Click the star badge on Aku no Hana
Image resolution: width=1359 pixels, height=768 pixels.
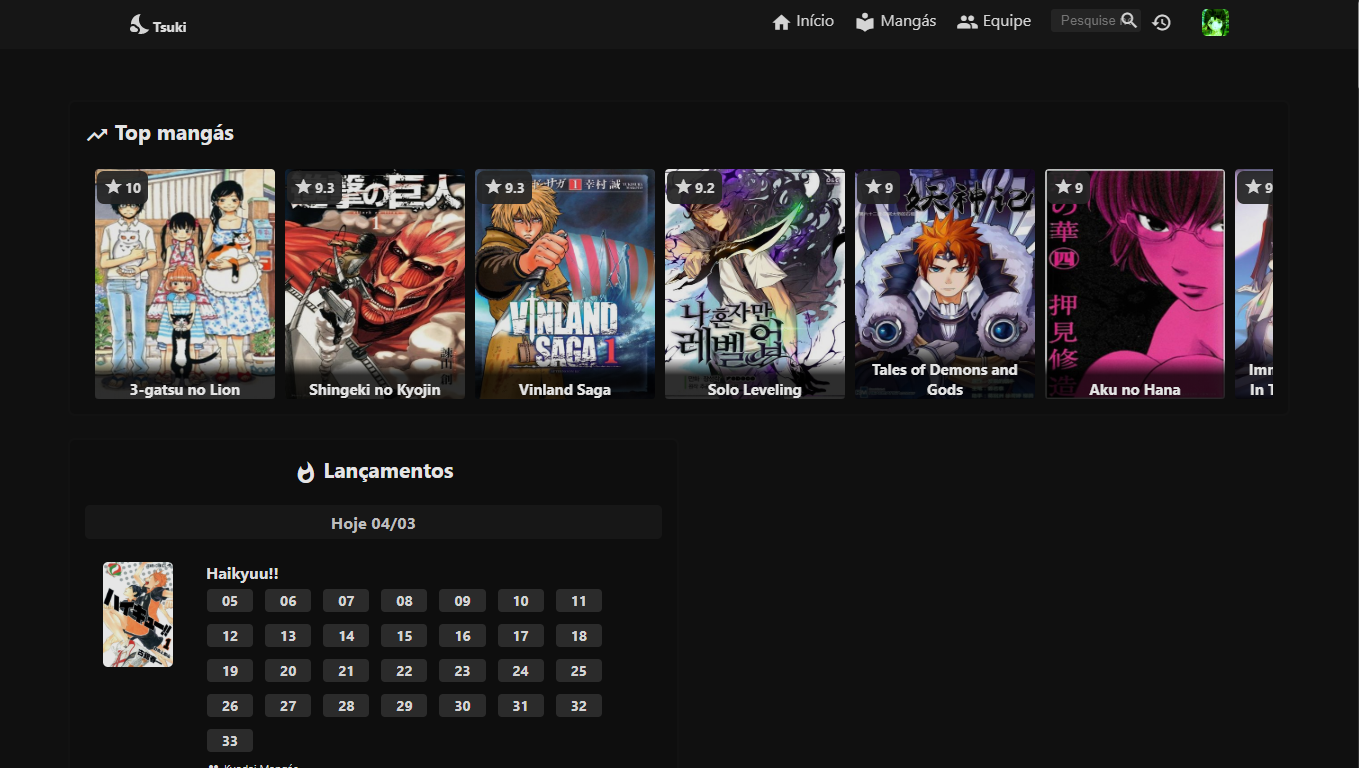(1068, 187)
